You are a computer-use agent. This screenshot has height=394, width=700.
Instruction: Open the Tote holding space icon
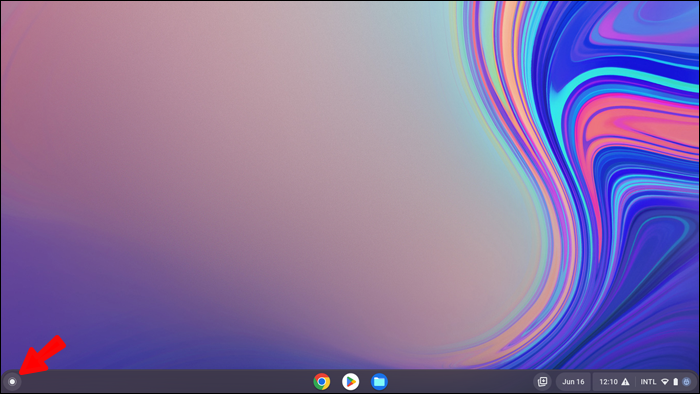[542, 382]
